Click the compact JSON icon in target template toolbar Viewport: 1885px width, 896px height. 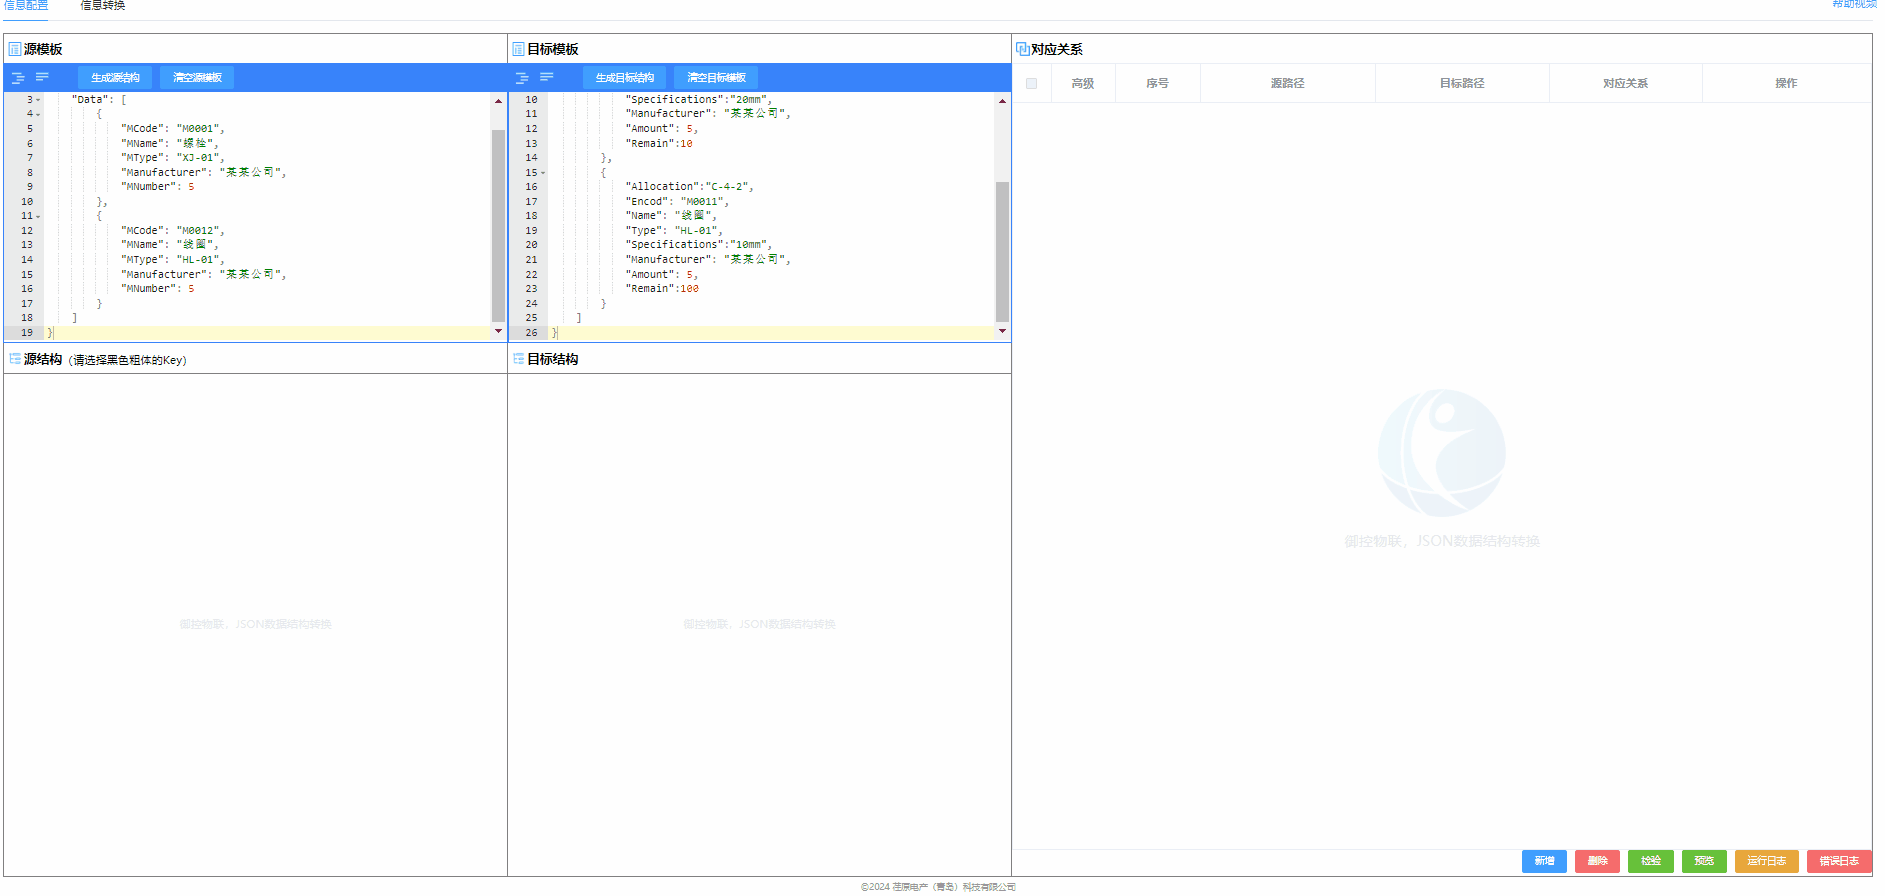(x=547, y=77)
